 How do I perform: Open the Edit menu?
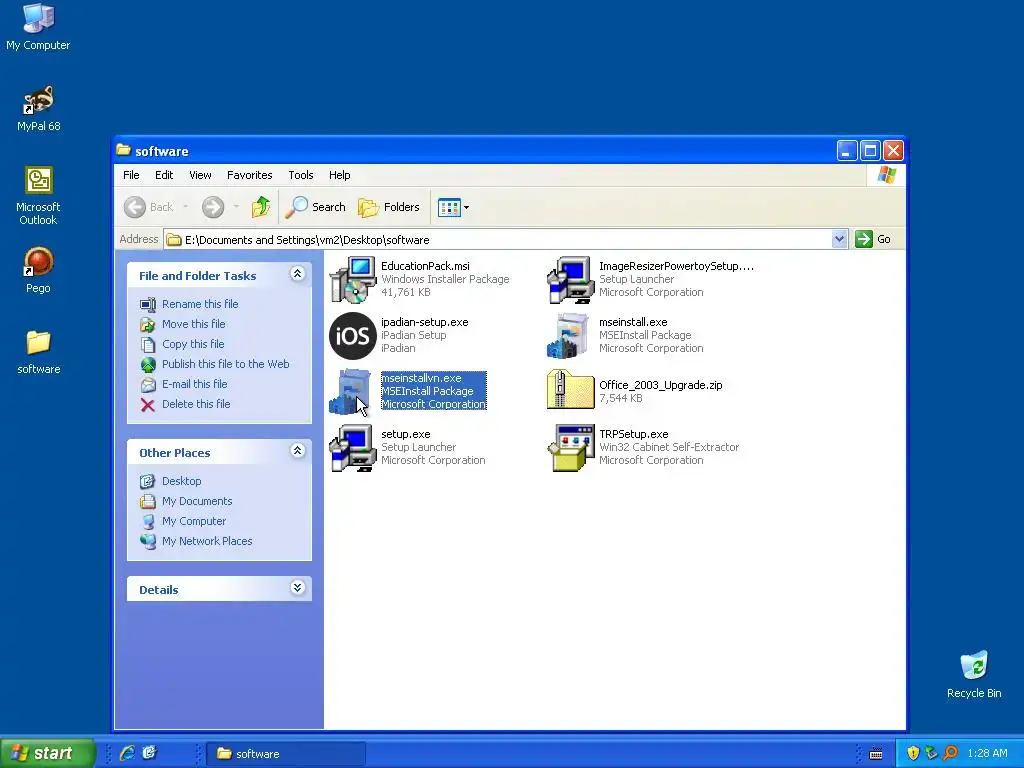[164, 175]
